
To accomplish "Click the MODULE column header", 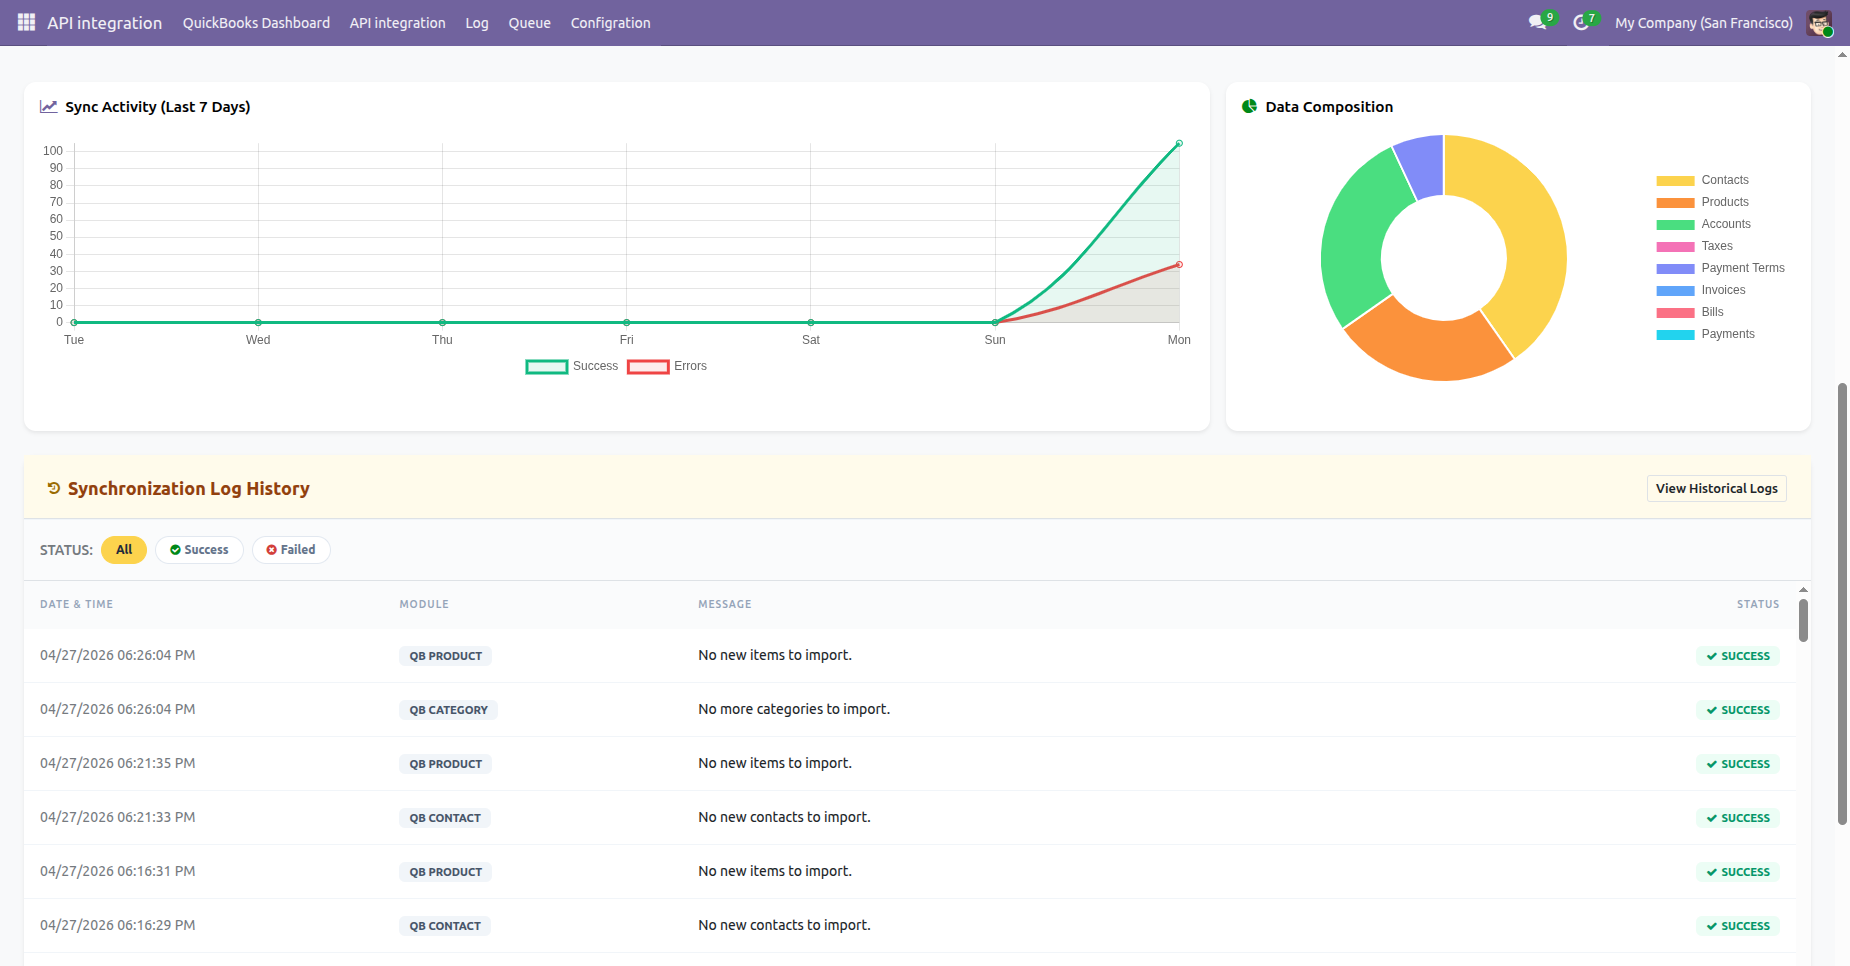I will [x=424, y=604].
